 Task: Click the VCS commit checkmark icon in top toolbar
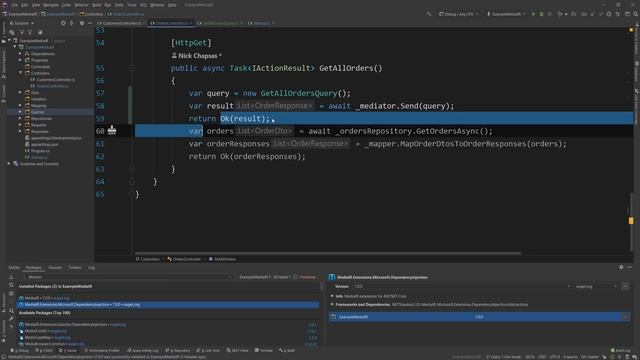click(601, 14)
